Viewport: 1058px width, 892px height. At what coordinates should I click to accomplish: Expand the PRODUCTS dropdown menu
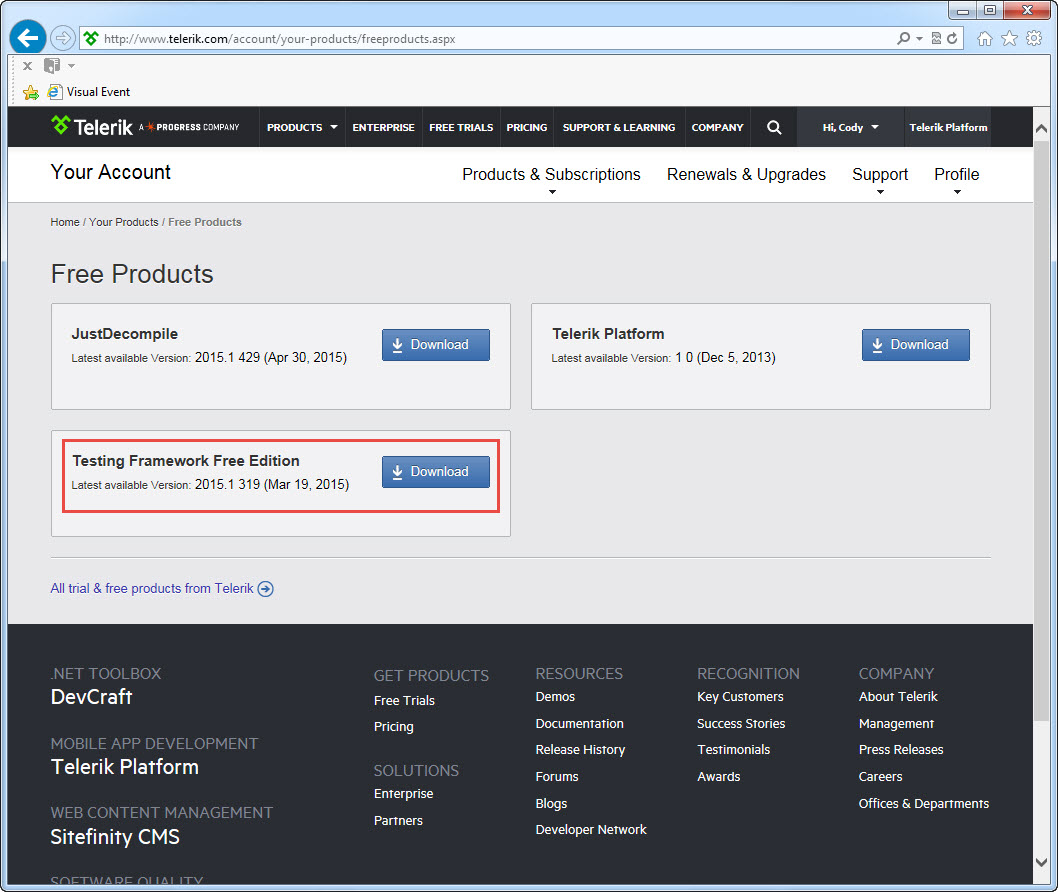click(x=302, y=127)
